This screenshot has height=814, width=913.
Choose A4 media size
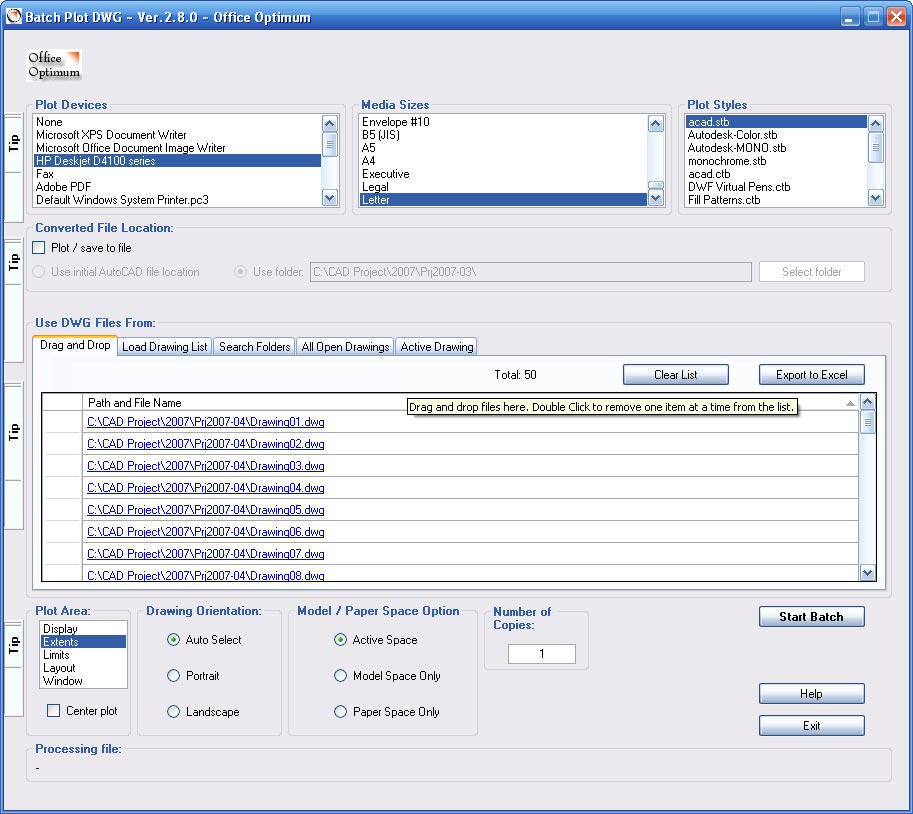point(503,161)
